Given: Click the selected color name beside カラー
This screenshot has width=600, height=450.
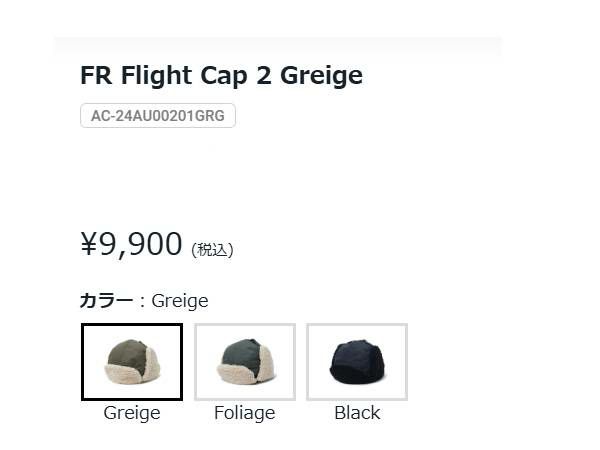Looking at the screenshot, I should 180,301.
